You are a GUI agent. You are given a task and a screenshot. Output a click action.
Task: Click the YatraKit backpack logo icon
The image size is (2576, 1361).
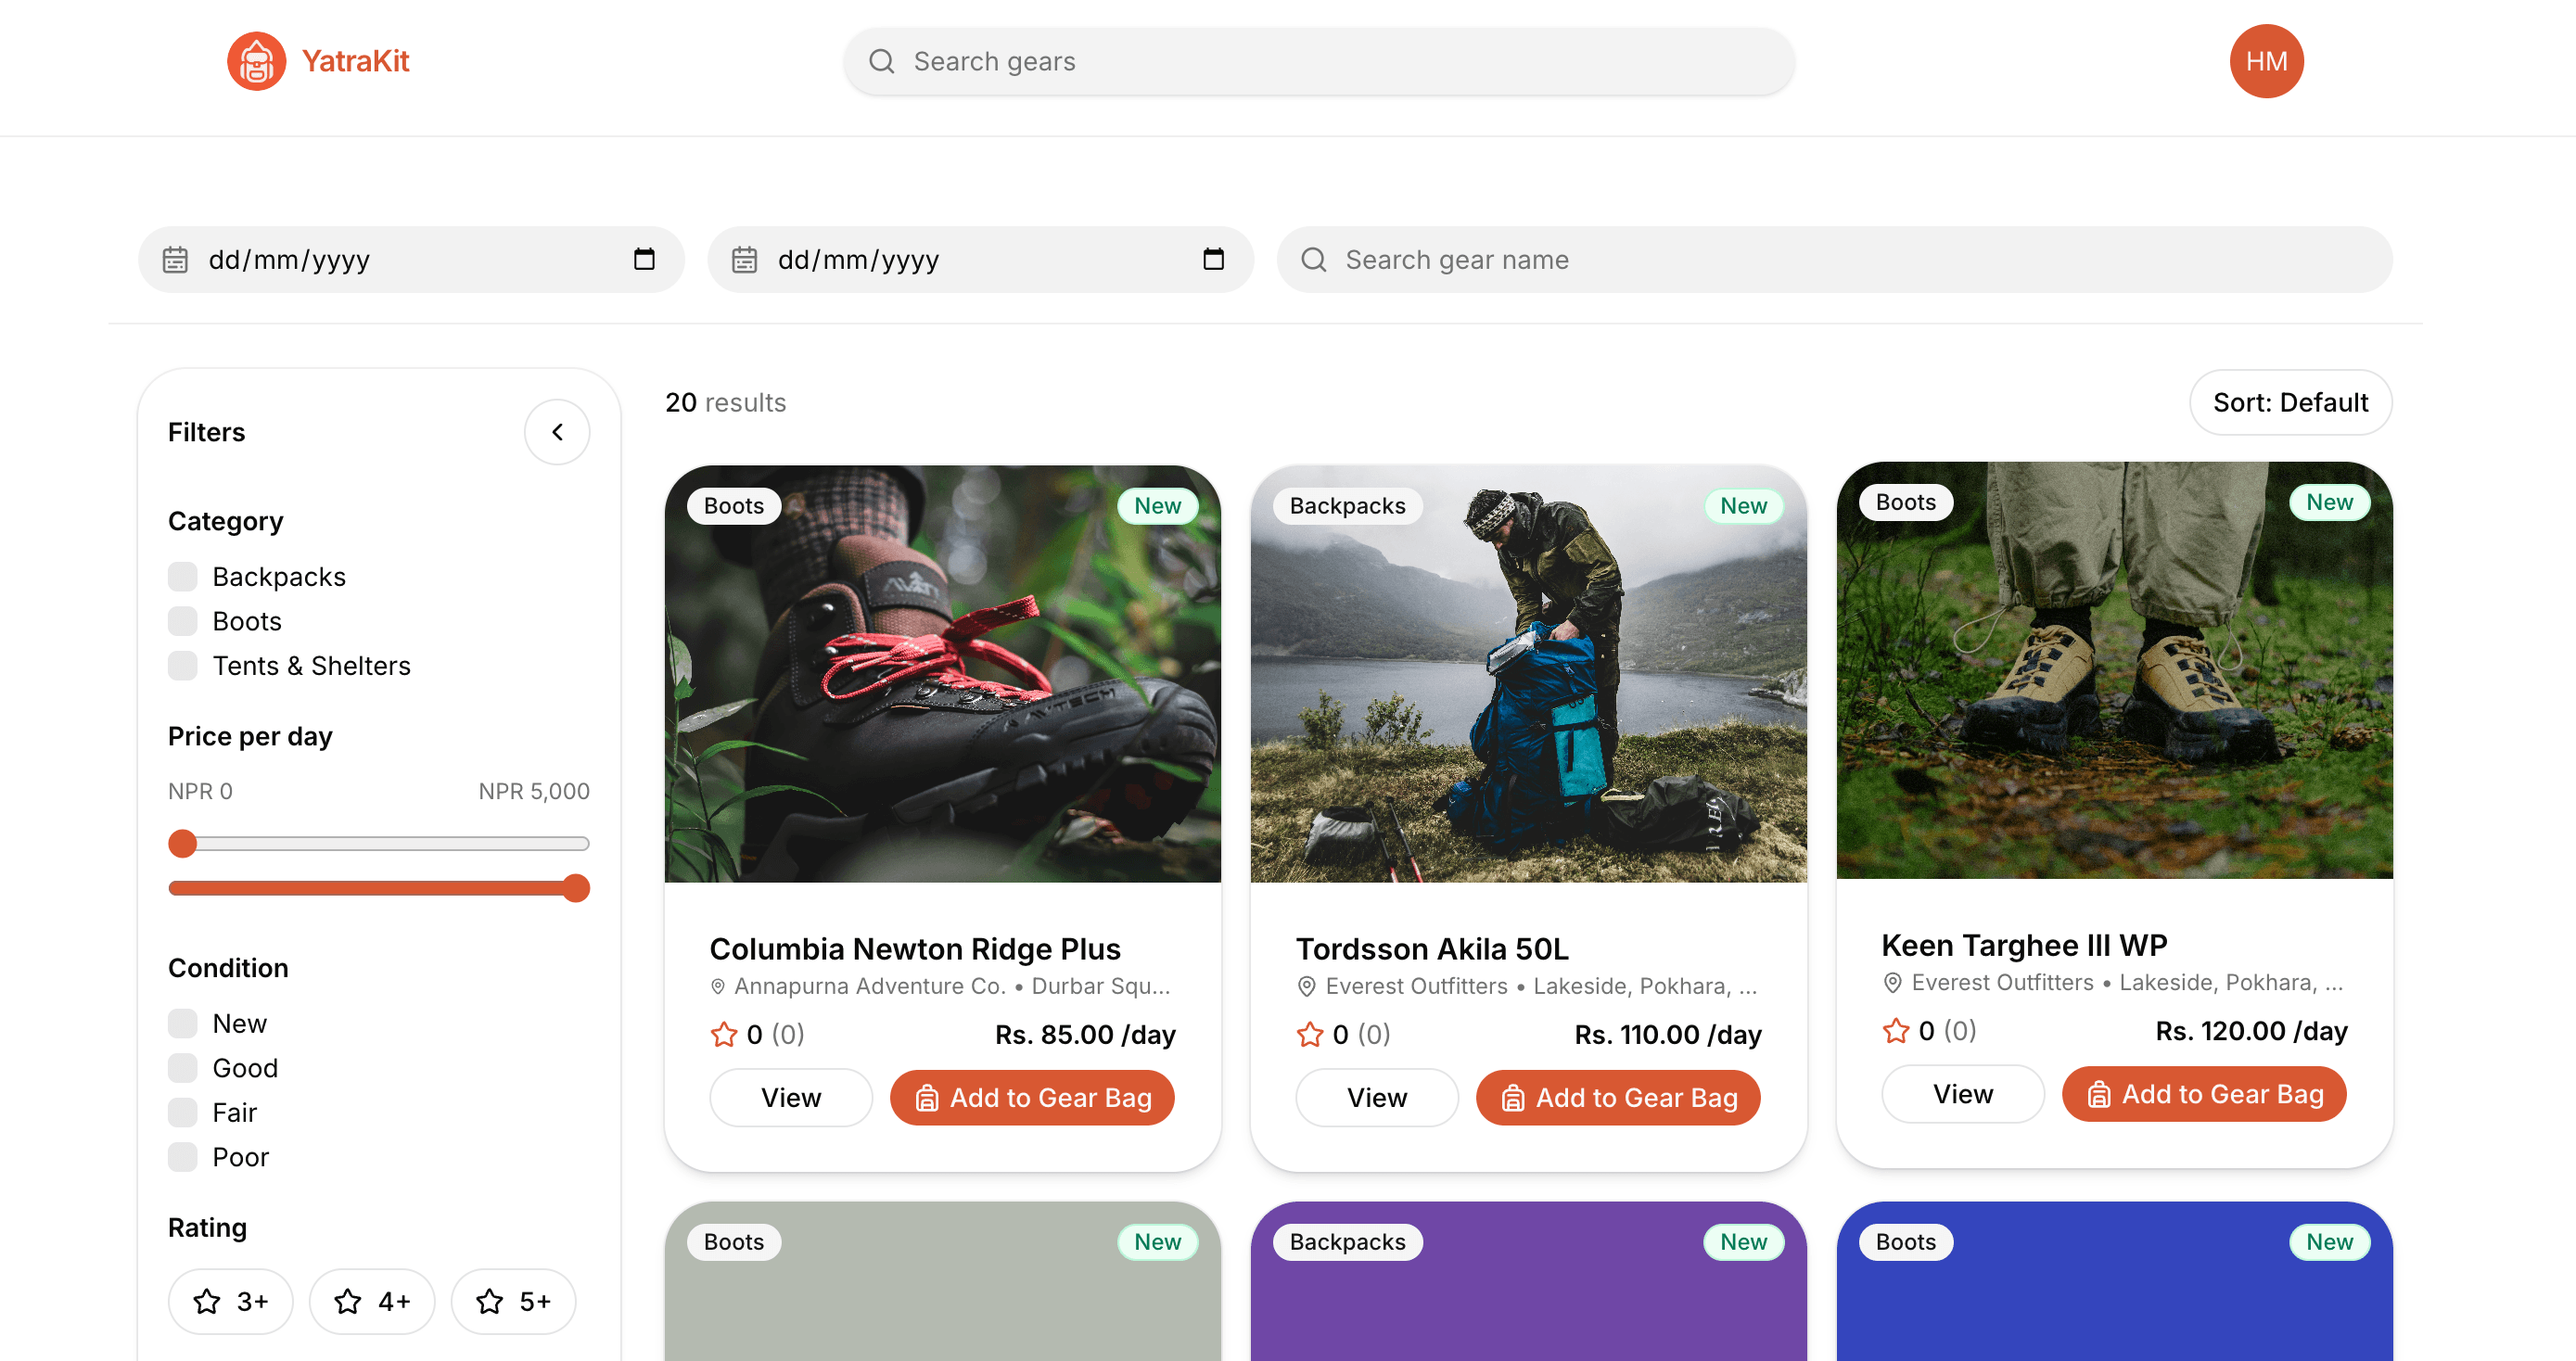point(256,61)
